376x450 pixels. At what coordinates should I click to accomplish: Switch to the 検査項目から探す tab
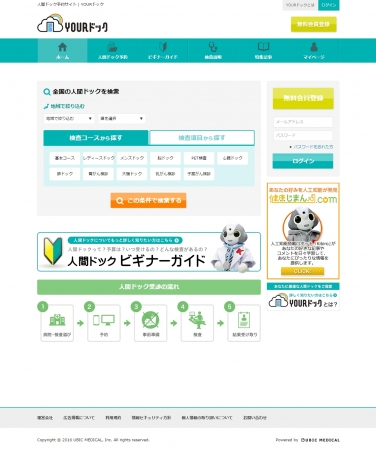202,138
